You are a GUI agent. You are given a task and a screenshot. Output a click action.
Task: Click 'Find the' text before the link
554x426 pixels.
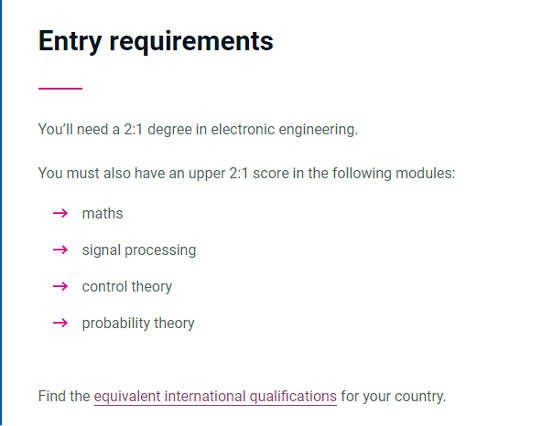[x=64, y=396]
